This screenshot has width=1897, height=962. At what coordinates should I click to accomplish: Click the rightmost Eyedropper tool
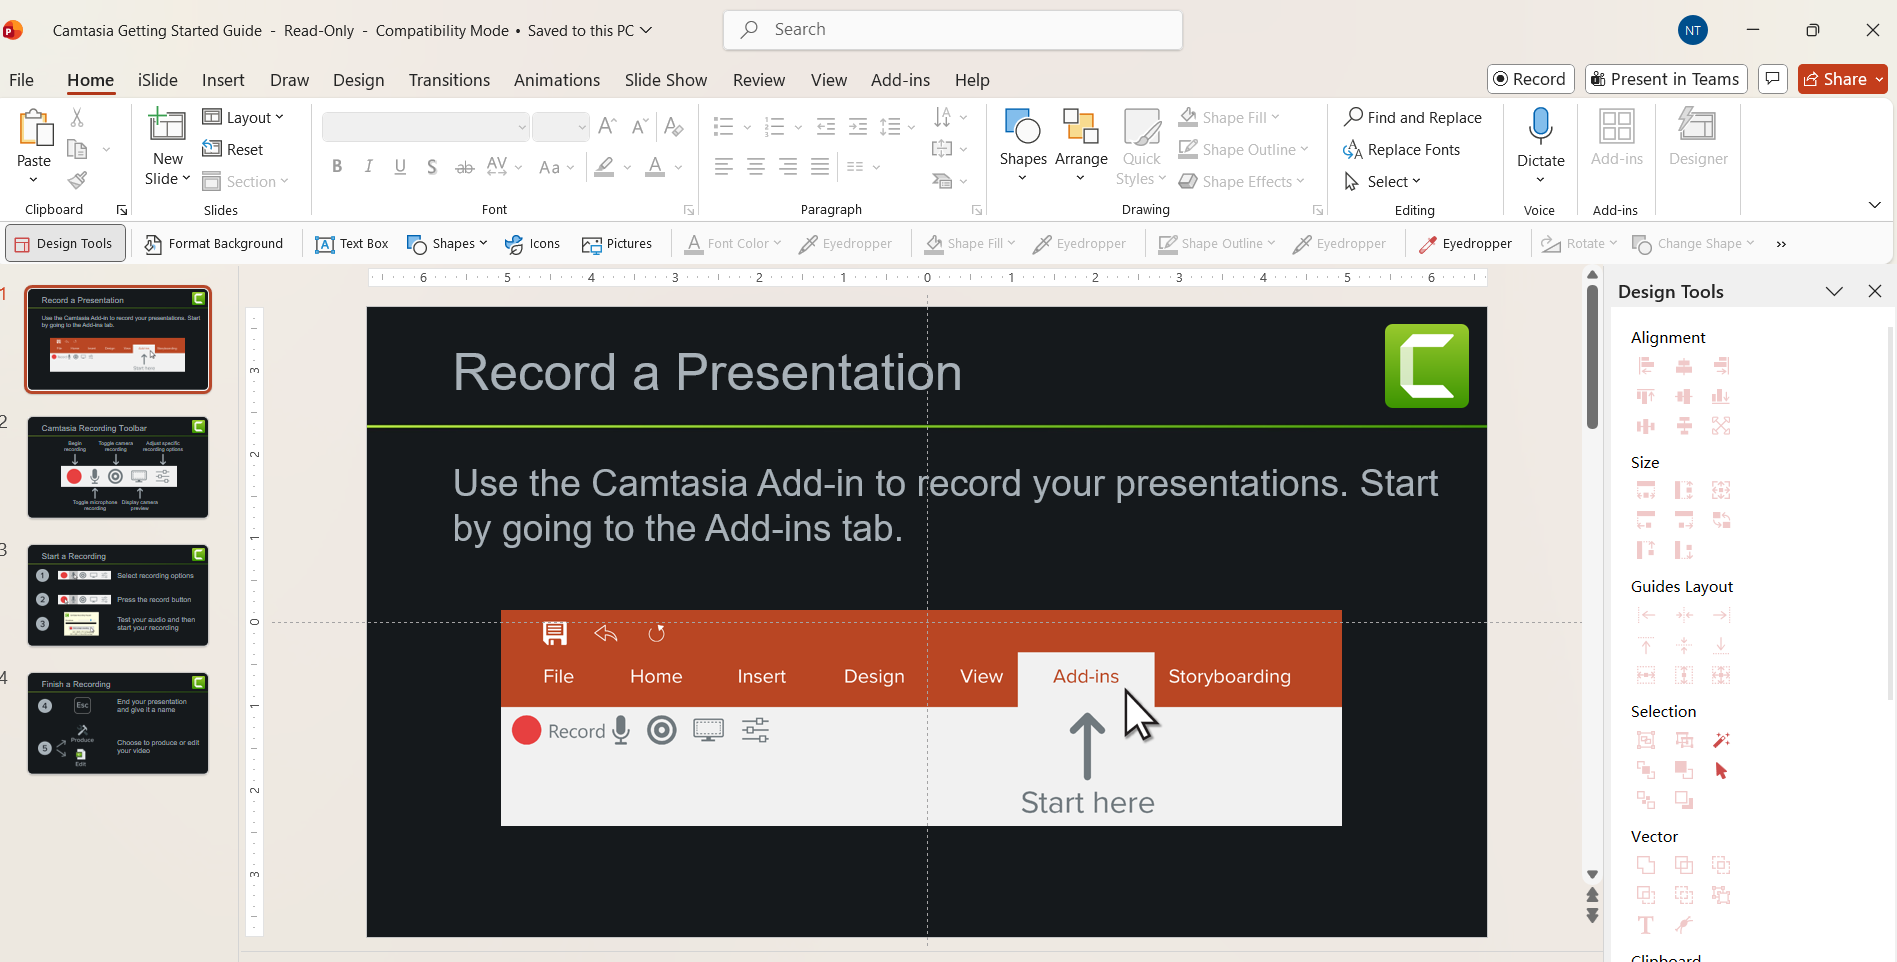1465,244
